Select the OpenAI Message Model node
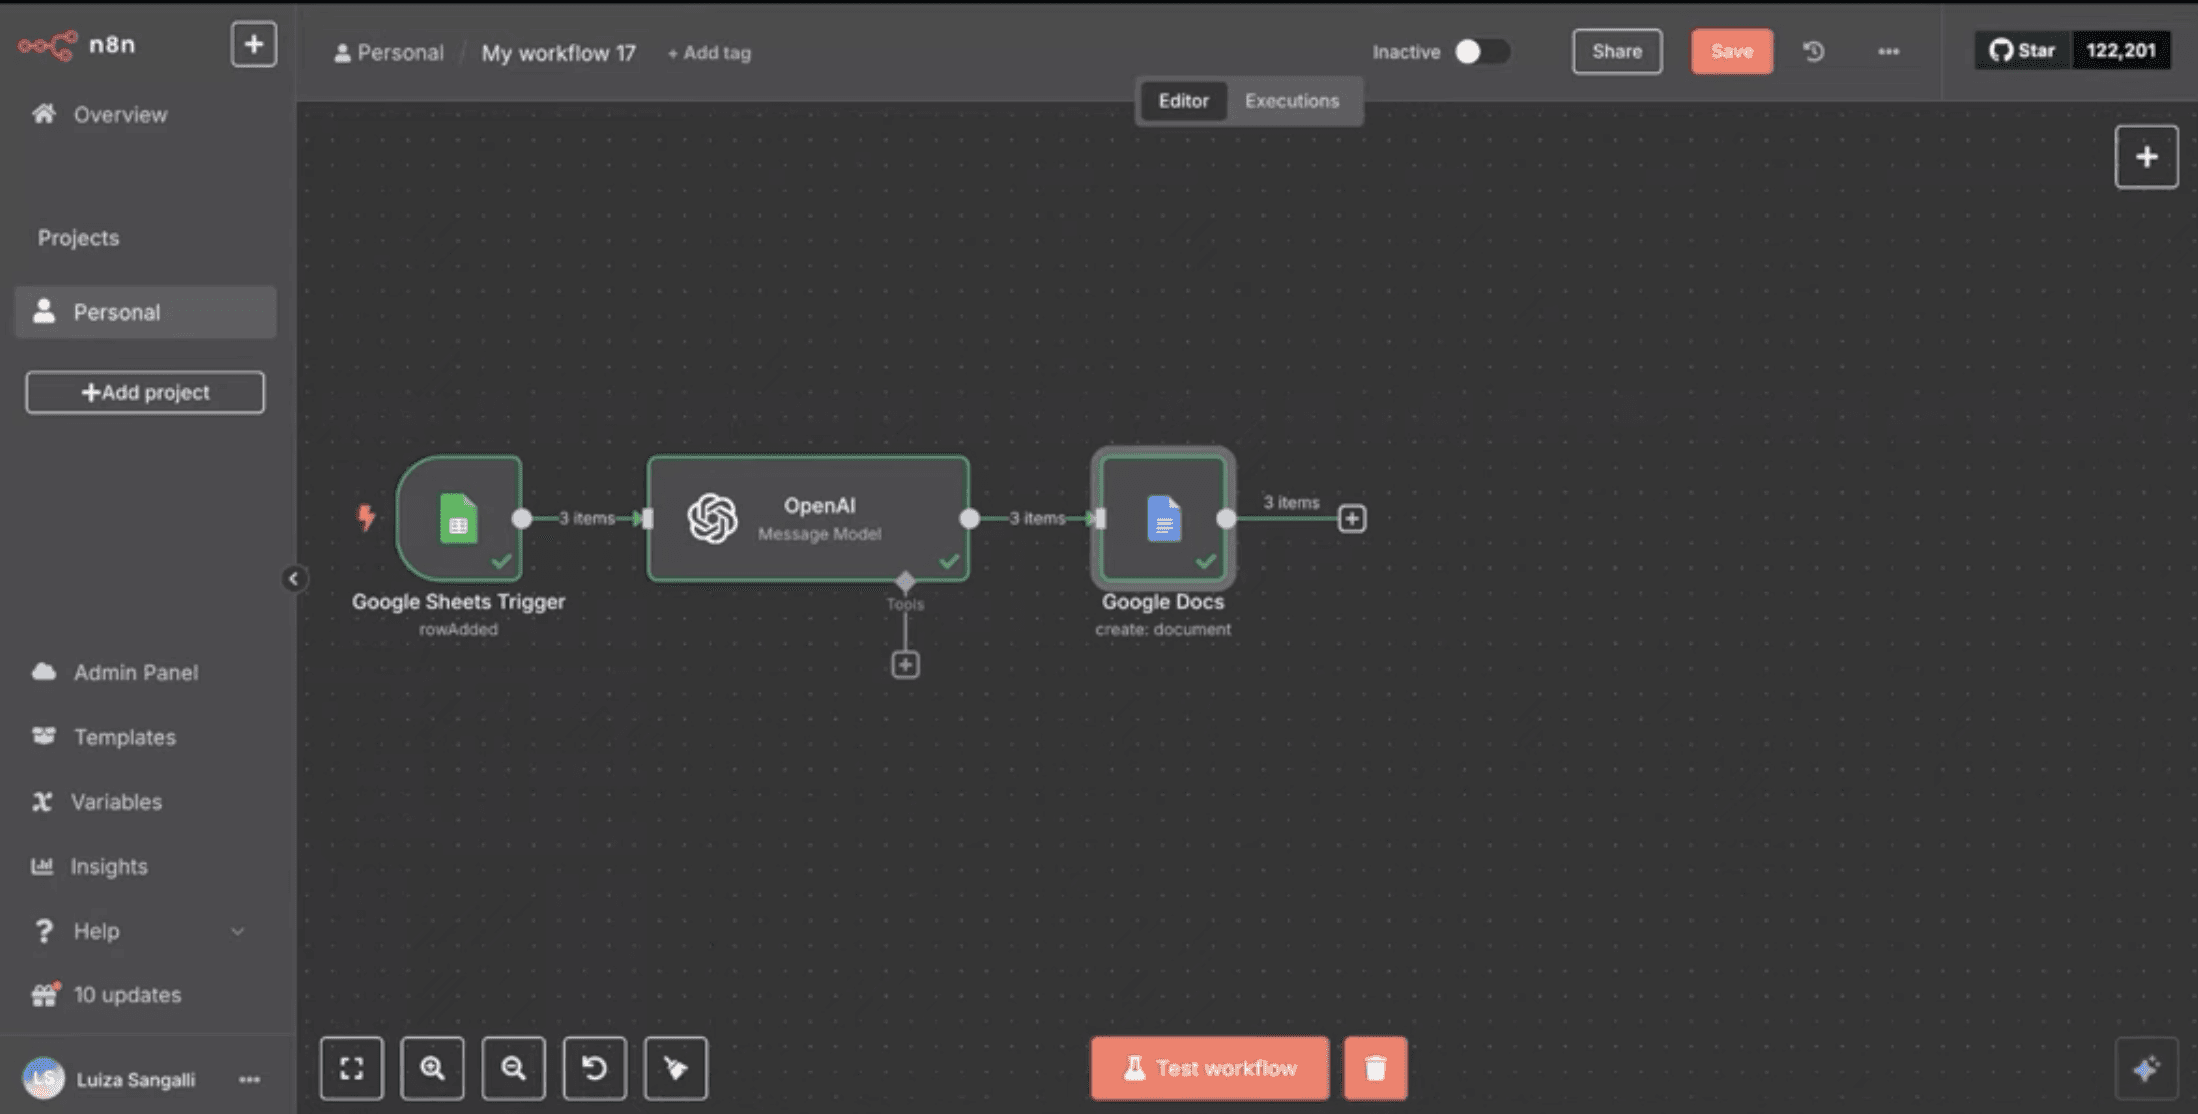 (x=807, y=518)
